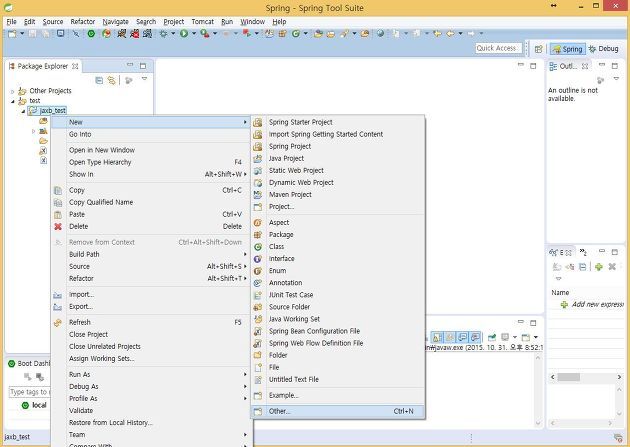Choose Untitled Text File entry
The height and width of the screenshot is (447, 630).
click(x=338, y=380)
